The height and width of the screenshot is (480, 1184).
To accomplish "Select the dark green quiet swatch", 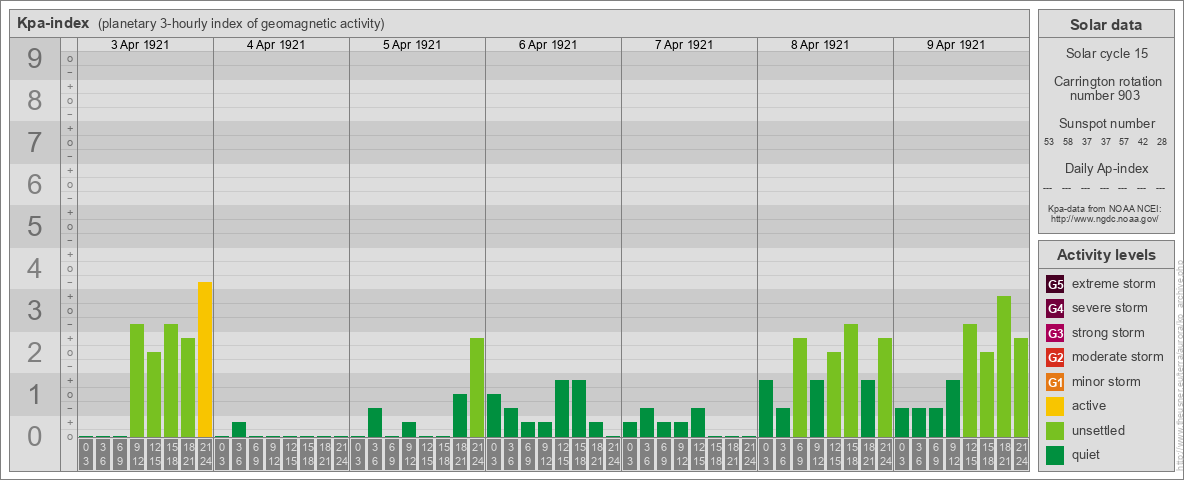I will [1055, 454].
